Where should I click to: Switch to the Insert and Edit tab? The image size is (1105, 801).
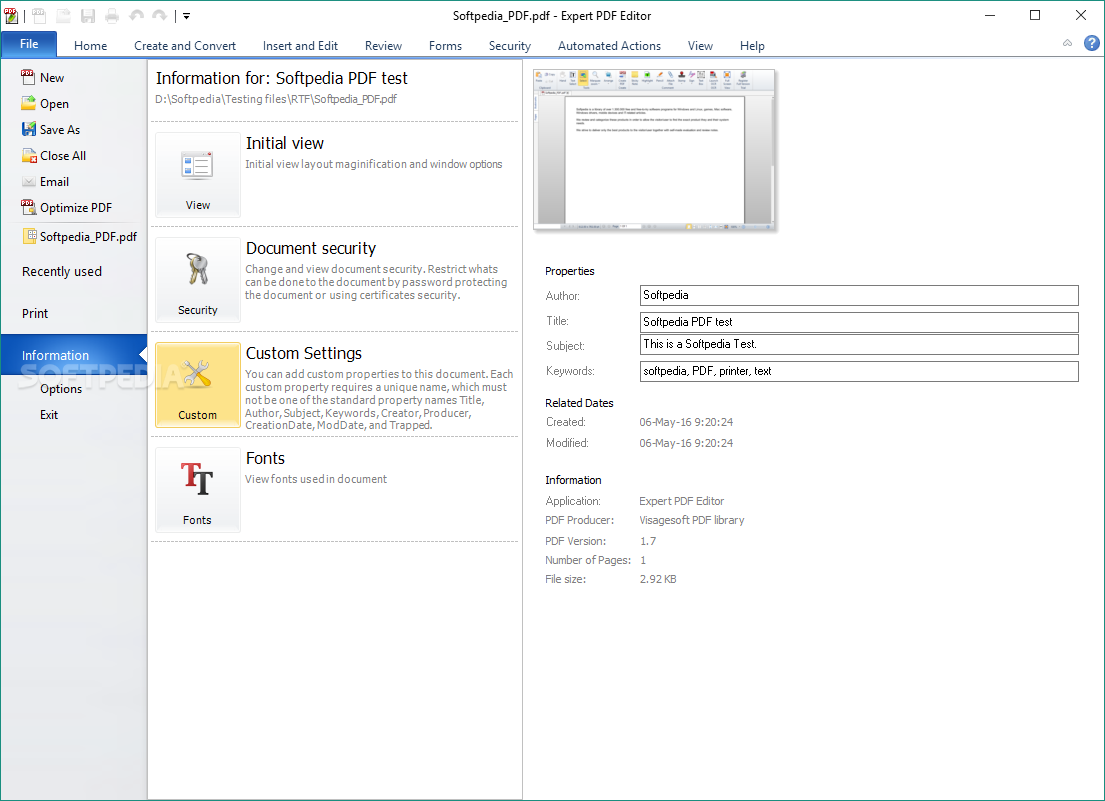click(x=300, y=46)
